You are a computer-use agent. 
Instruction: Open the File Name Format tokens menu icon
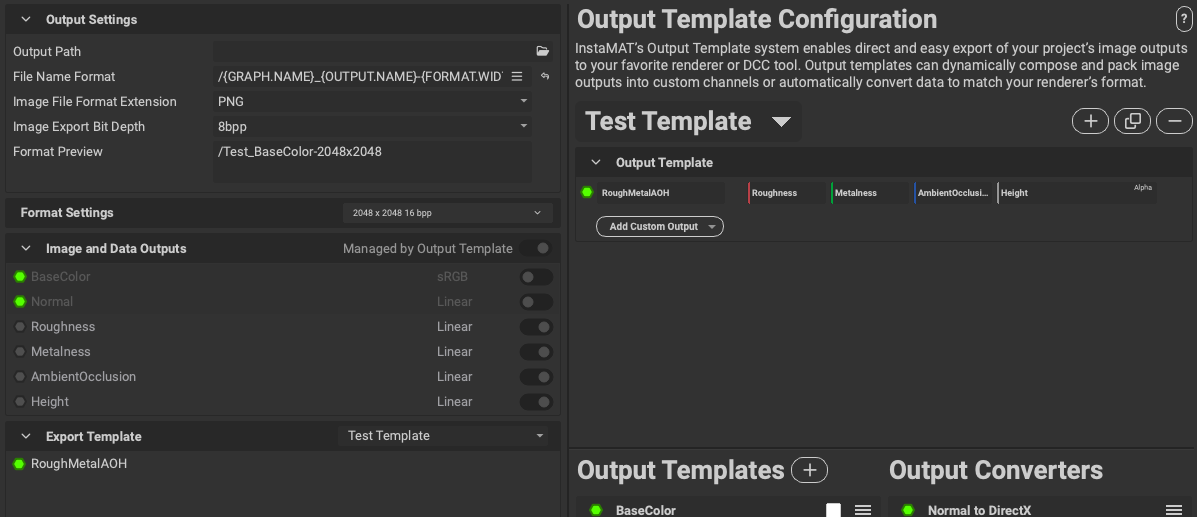pyautogui.click(x=517, y=77)
